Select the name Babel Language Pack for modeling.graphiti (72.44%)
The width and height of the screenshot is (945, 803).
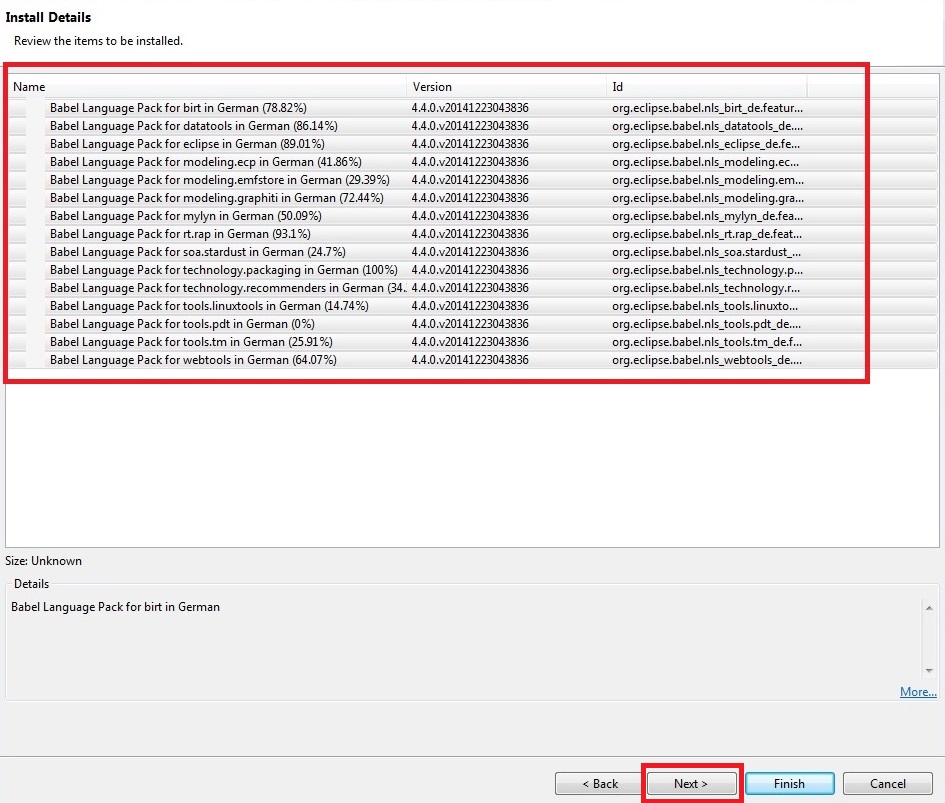pos(216,198)
